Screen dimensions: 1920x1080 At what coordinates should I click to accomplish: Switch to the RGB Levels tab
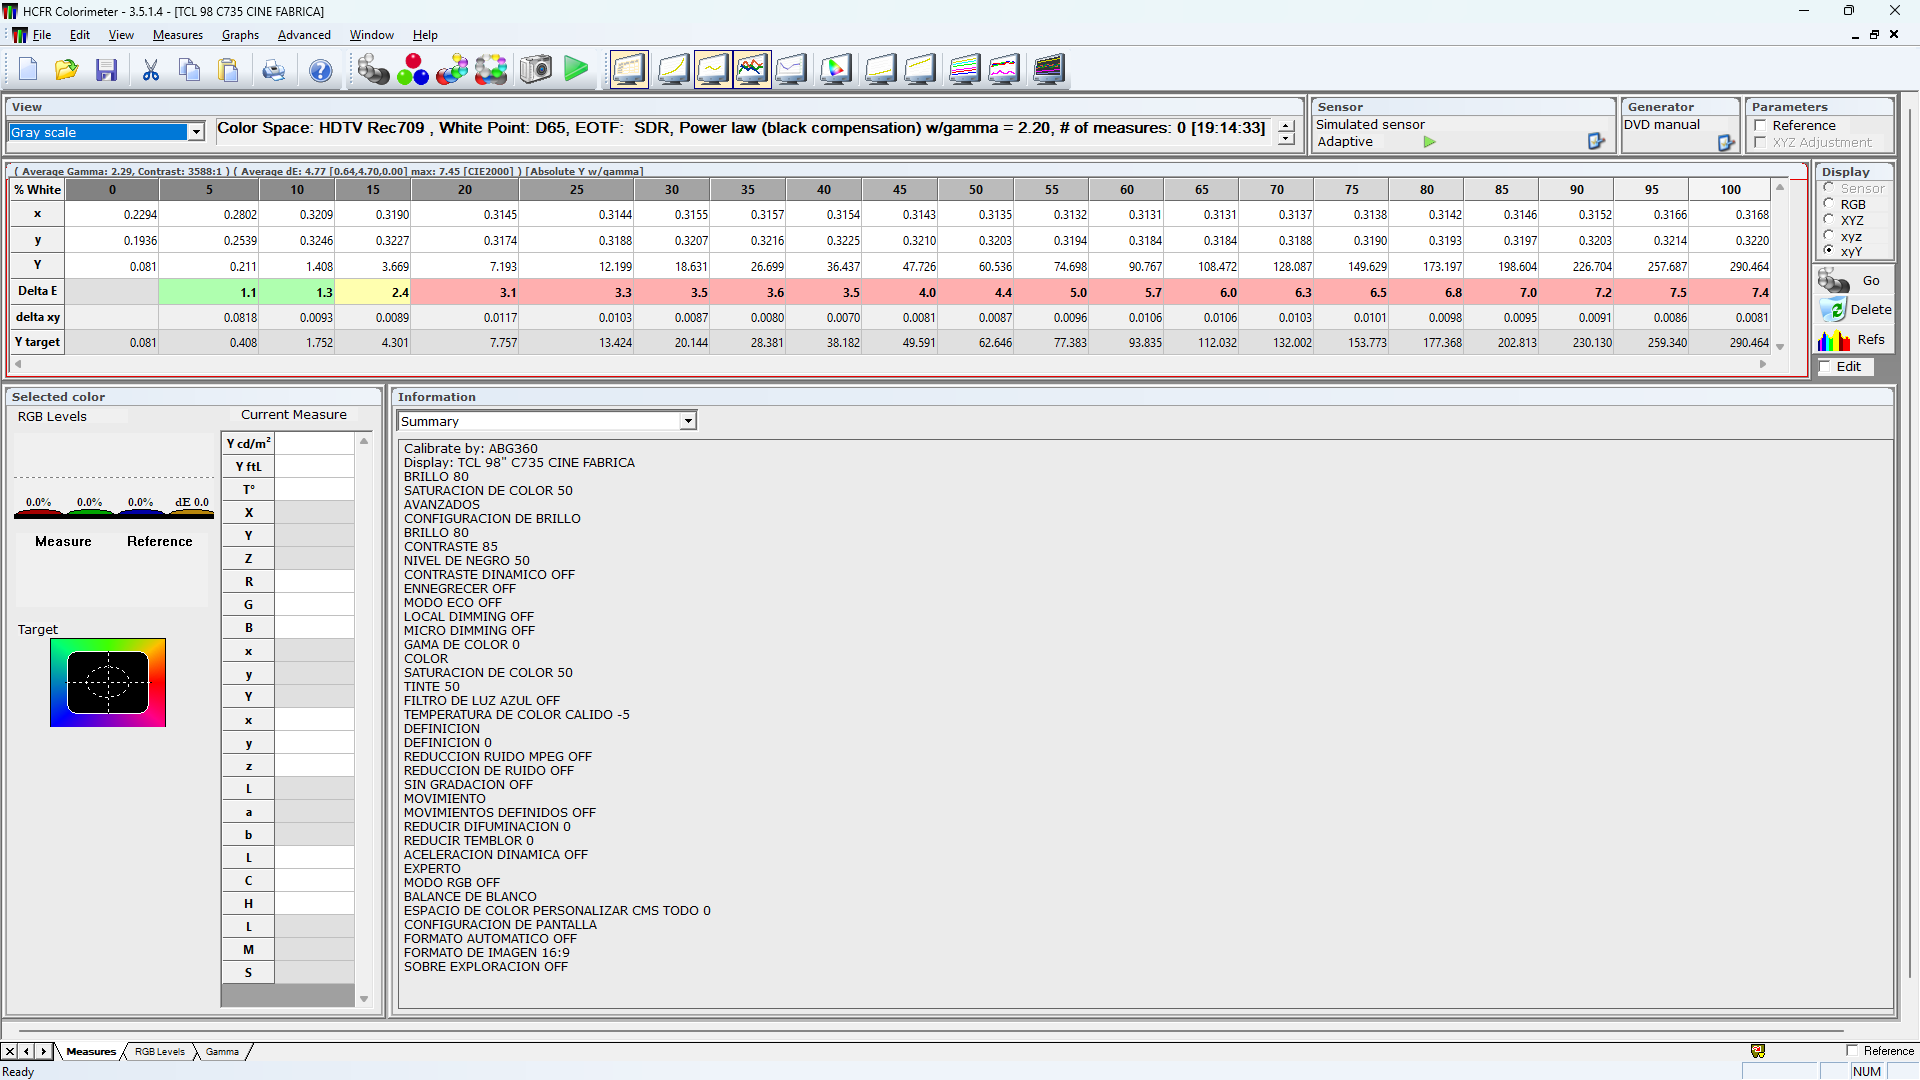[160, 1052]
